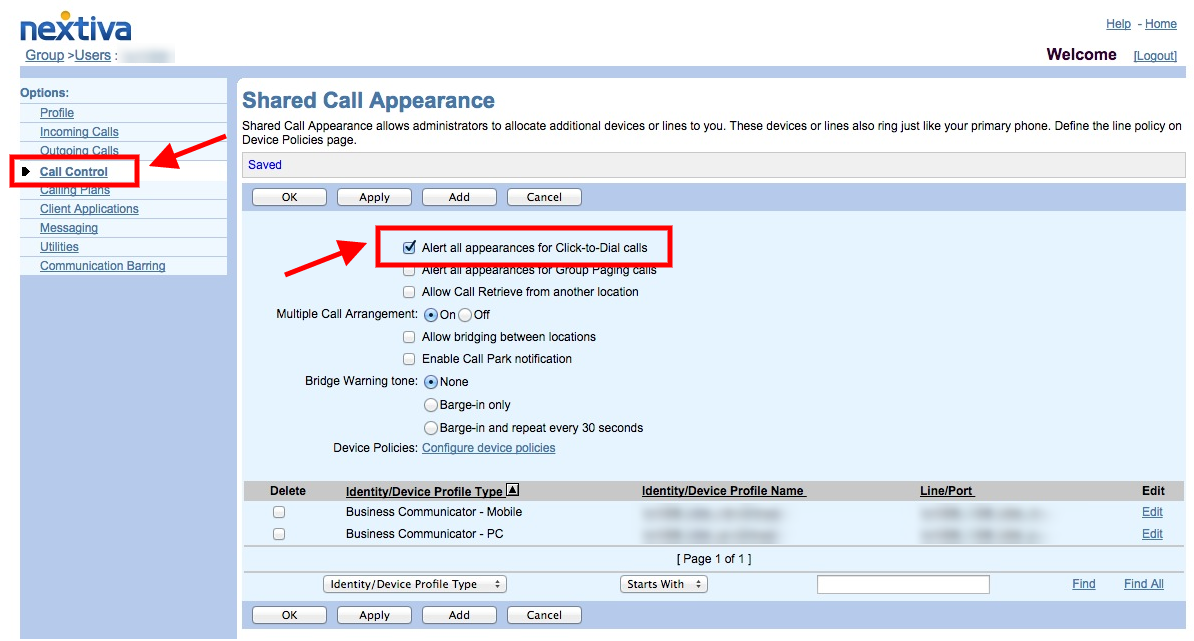This screenshot has width=1194, height=641.
Task: Log out of Nextiva
Action: (1154, 55)
